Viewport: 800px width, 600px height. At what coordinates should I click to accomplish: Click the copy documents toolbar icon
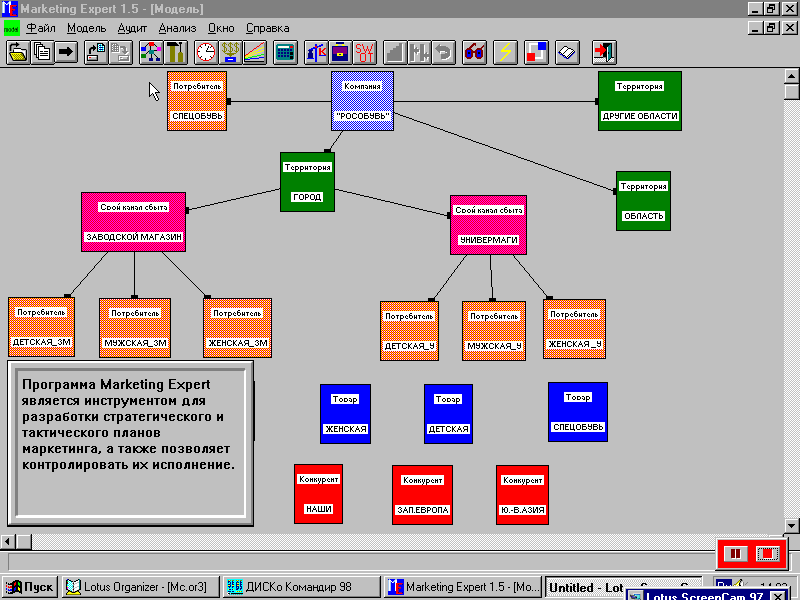point(42,52)
